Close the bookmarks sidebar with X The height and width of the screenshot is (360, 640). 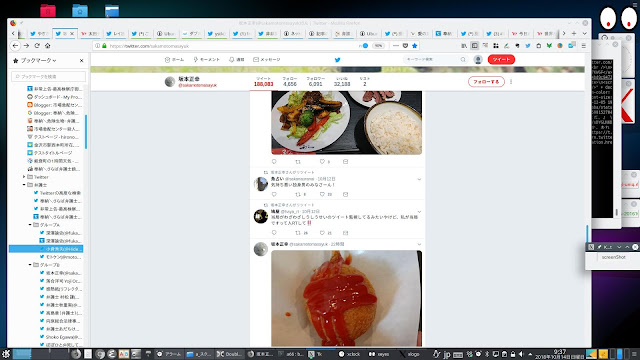pos(82,60)
